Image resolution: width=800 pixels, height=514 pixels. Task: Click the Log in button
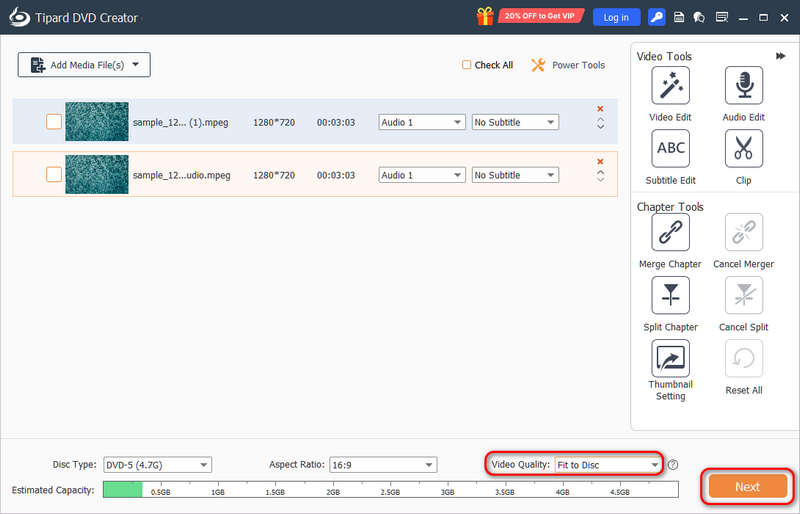click(616, 17)
